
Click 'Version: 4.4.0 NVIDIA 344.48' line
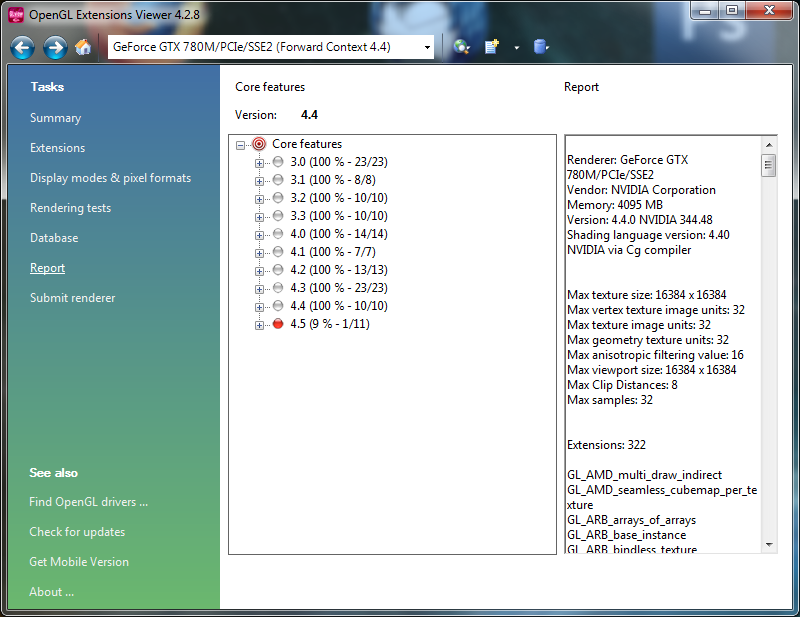[640, 220]
